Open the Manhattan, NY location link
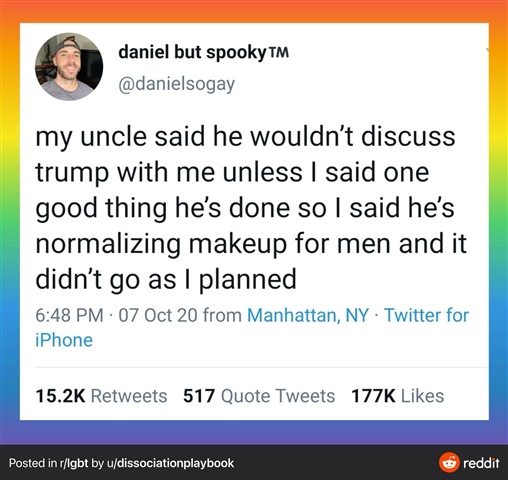 point(308,315)
